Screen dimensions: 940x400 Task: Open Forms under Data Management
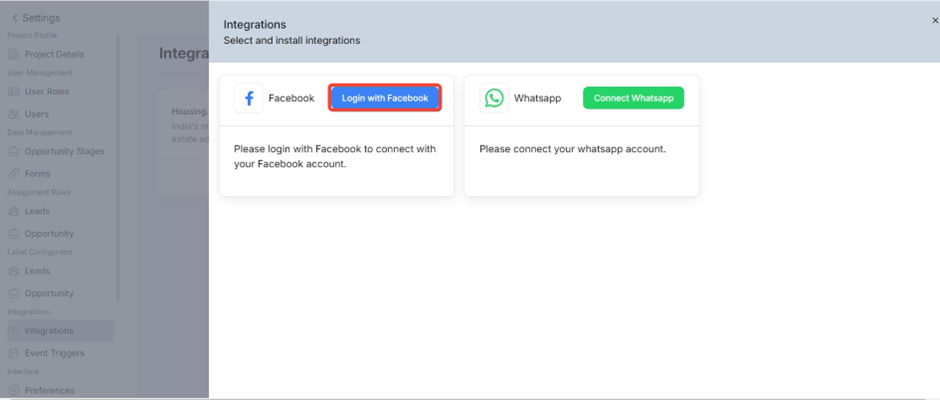(x=37, y=173)
